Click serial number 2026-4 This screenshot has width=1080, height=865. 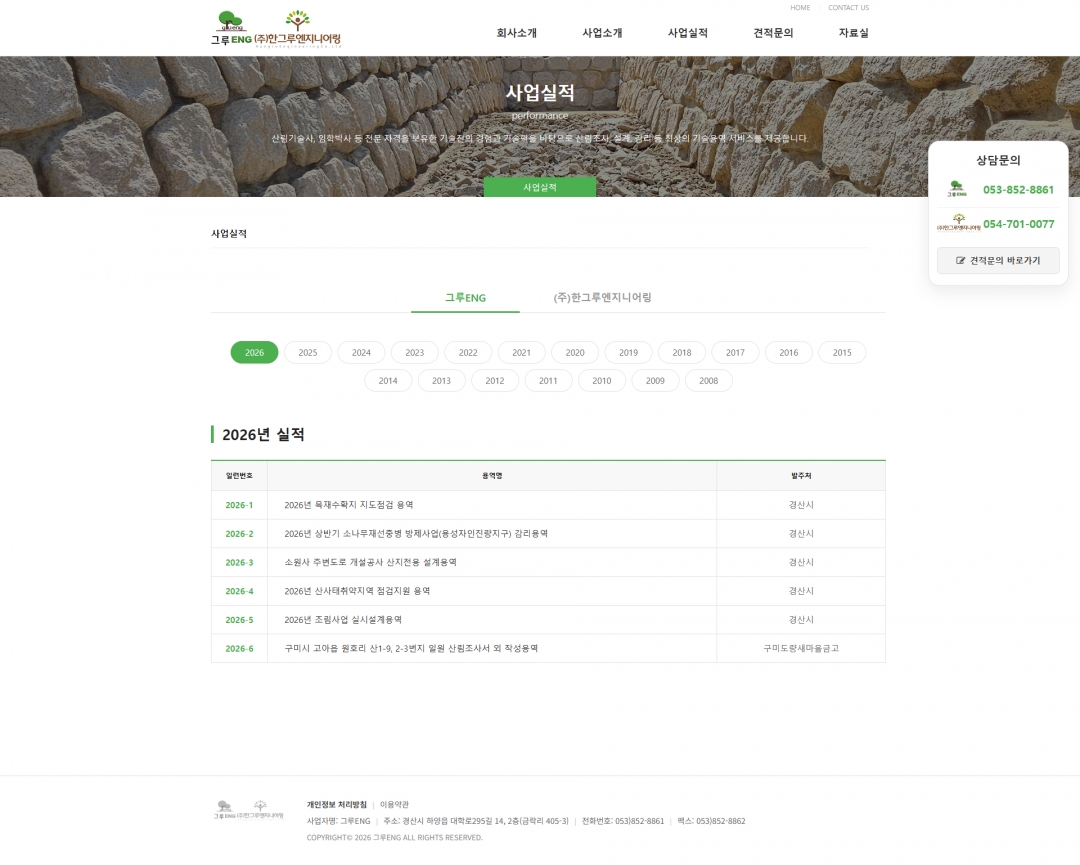[x=239, y=592]
